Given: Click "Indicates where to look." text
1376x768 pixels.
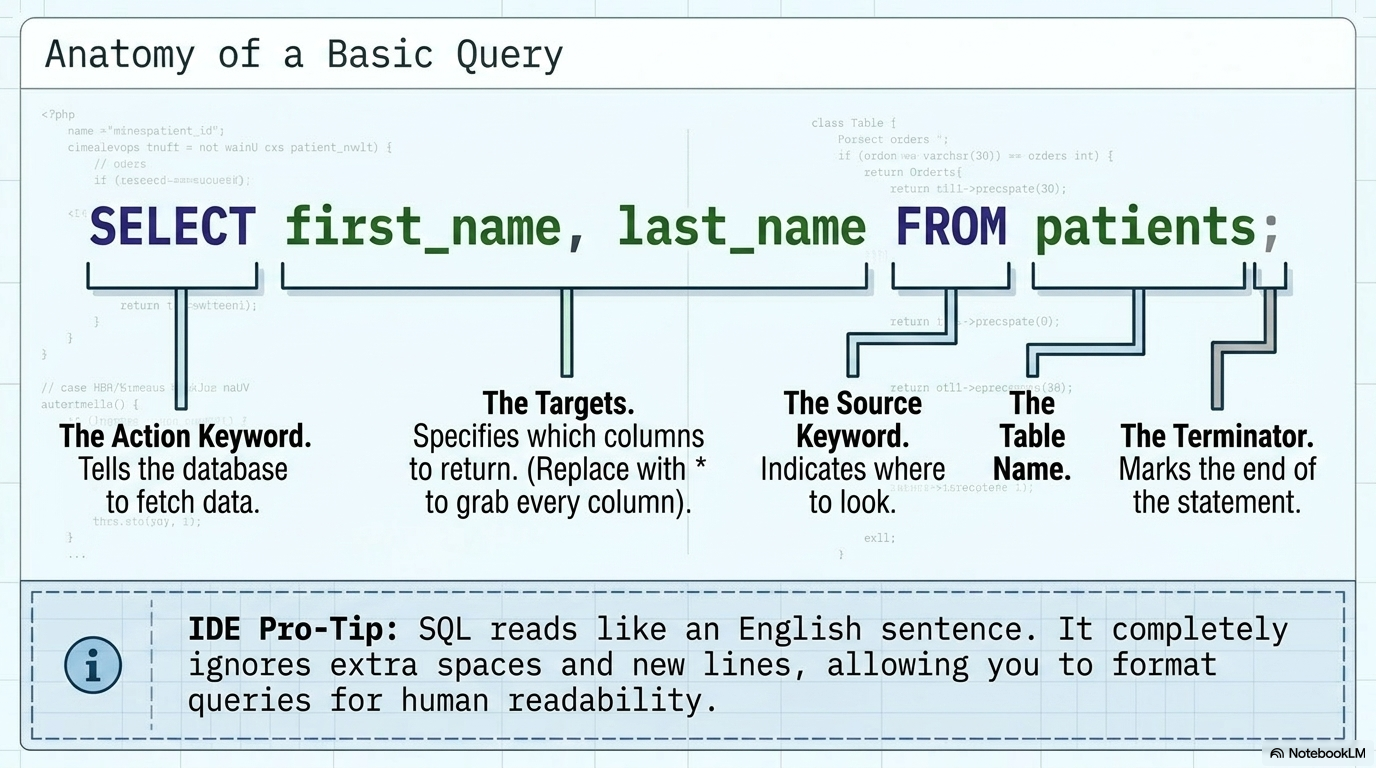Looking at the screenshot, I should click(852, 485).
